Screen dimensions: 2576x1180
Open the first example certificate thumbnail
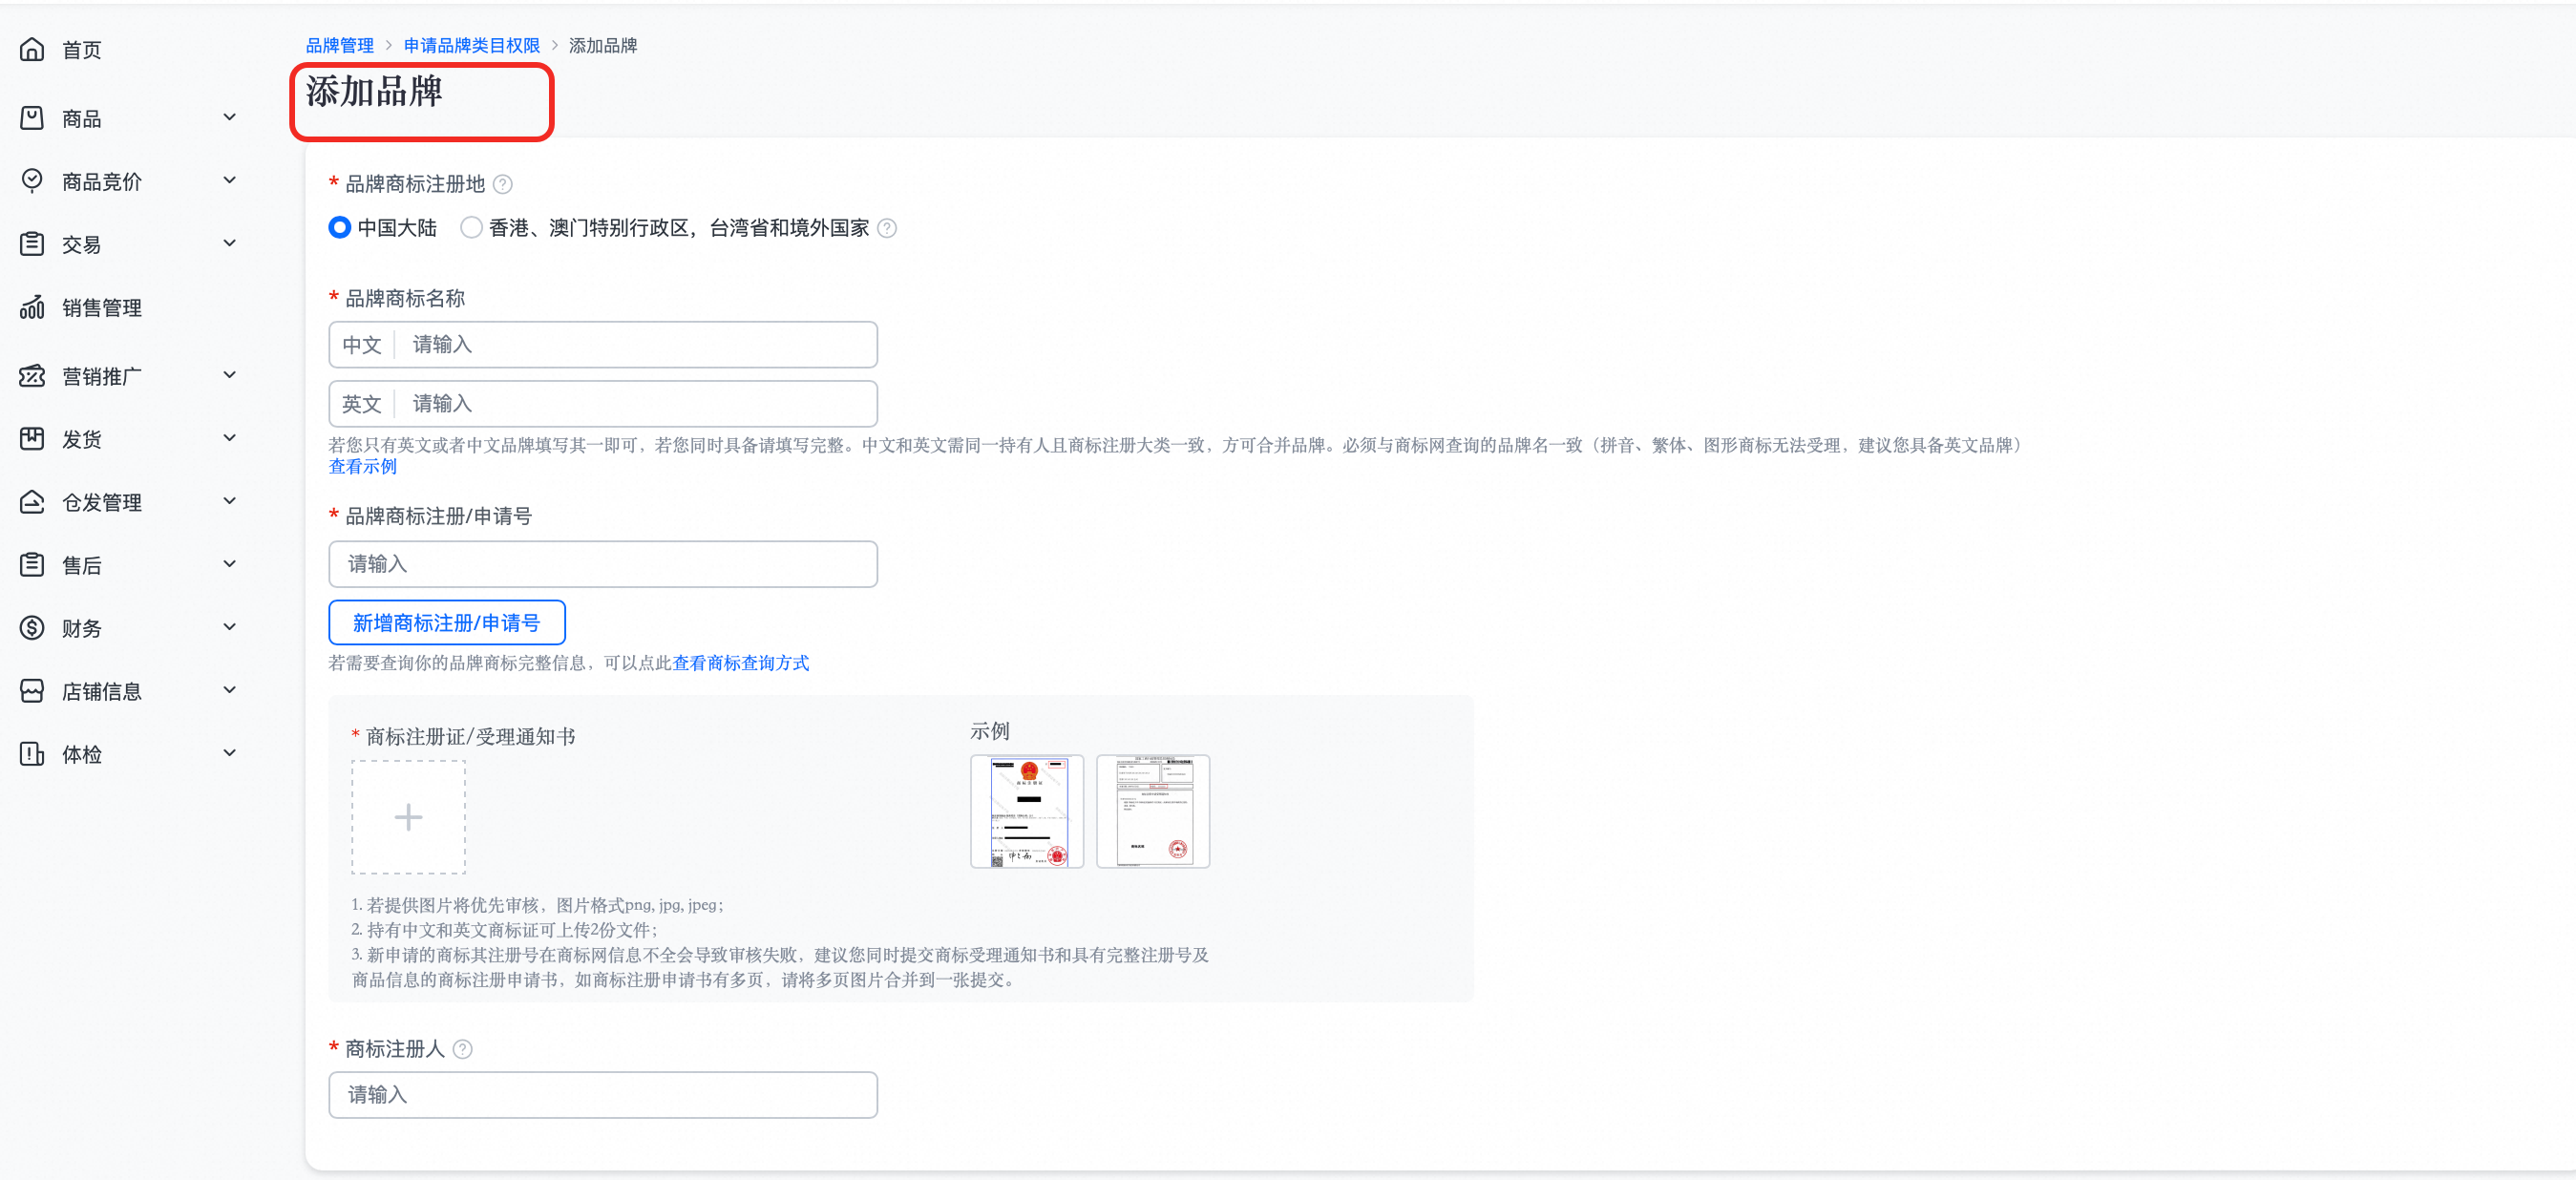coord(1027,811)
